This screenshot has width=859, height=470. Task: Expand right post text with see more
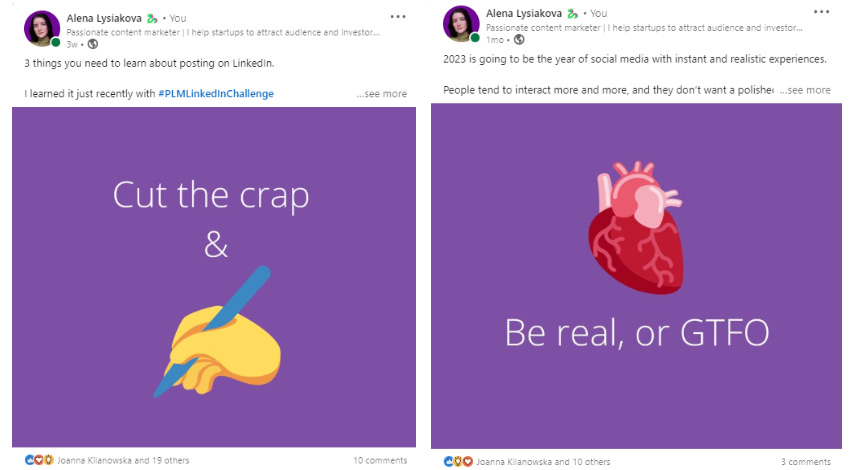pyautogui.click(x=805, y=90)
